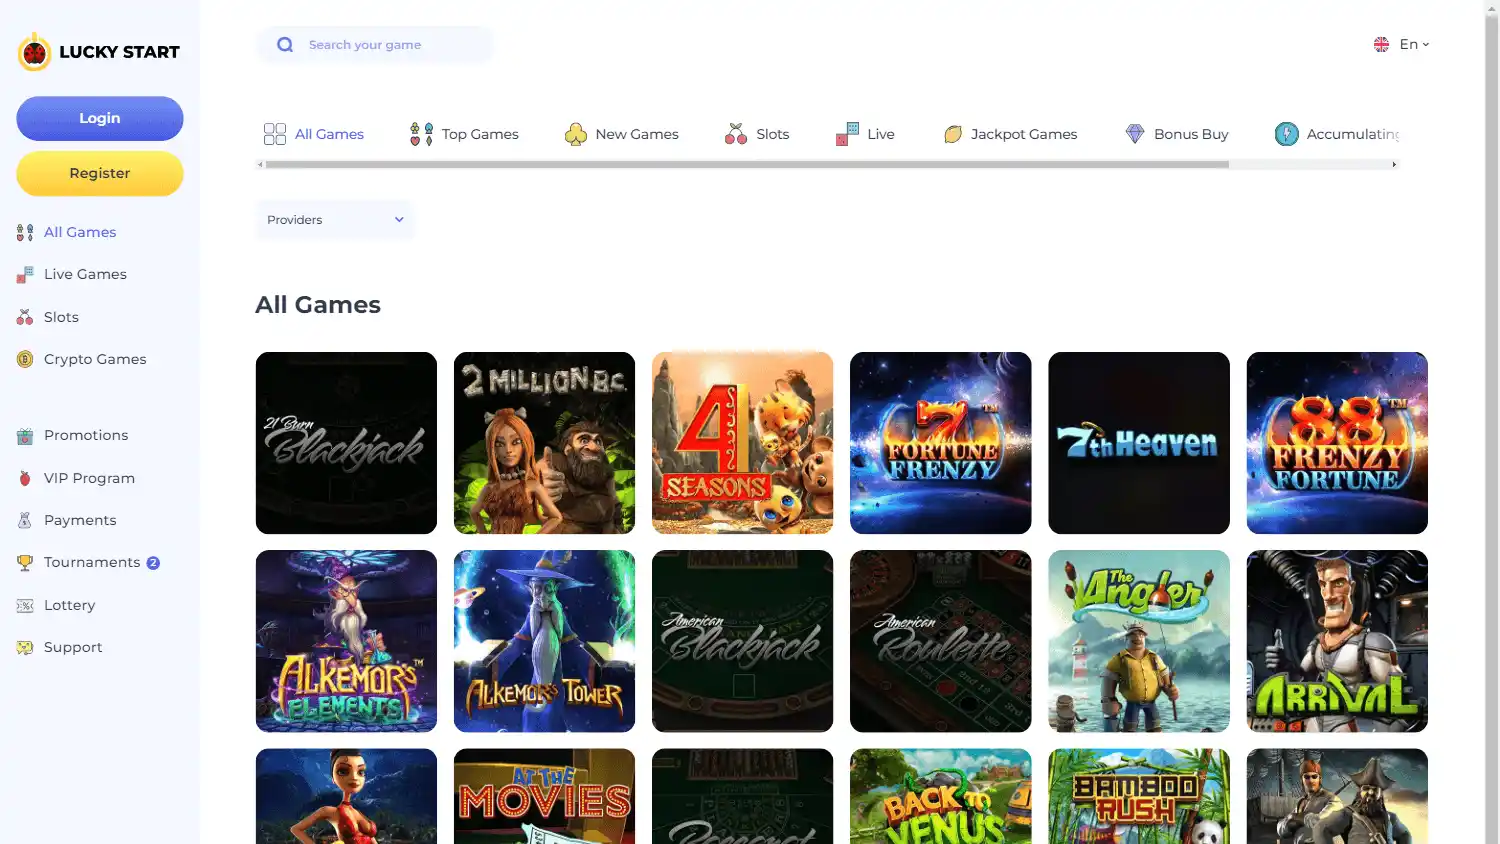Click the sidebar Live Games icon

click(25, 275)
